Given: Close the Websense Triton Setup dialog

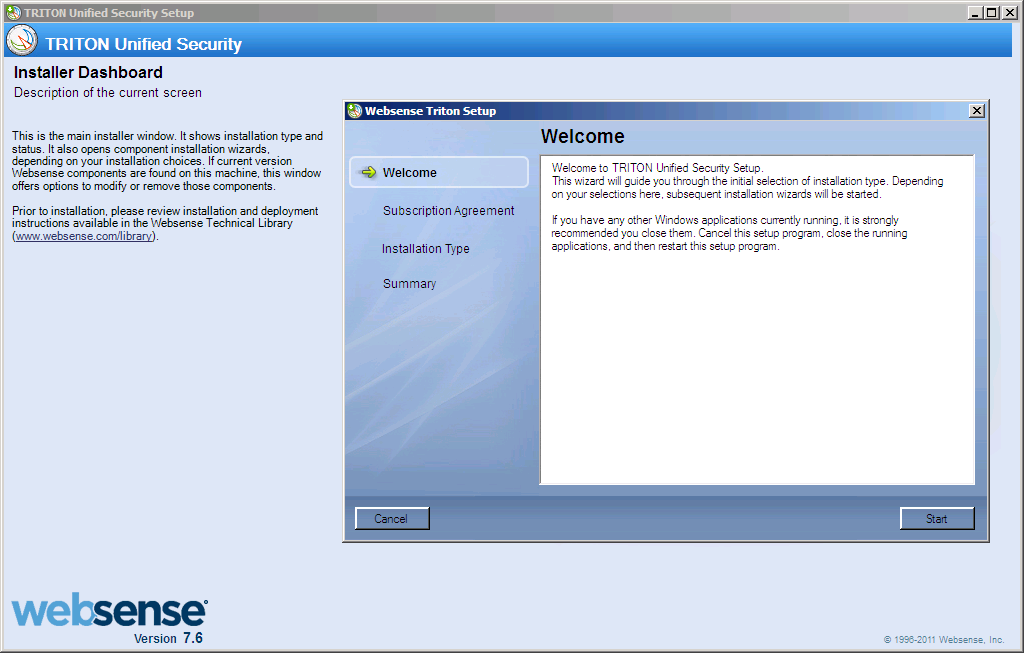Looking at the screenshot, I should [976, 111].
